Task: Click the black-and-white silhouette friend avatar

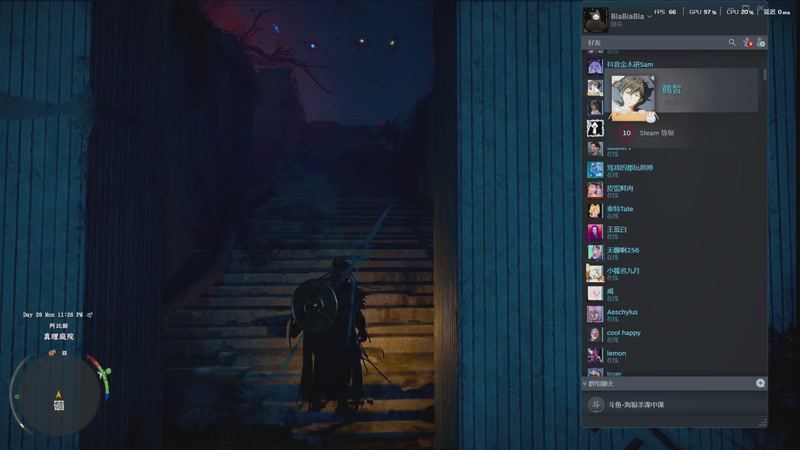Action: [595, 128]
